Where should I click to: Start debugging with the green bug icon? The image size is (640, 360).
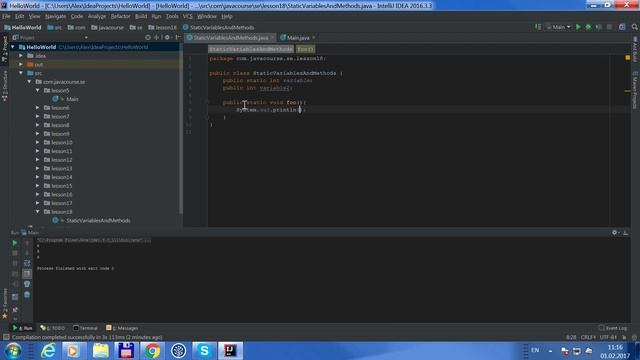coord(588,27)
